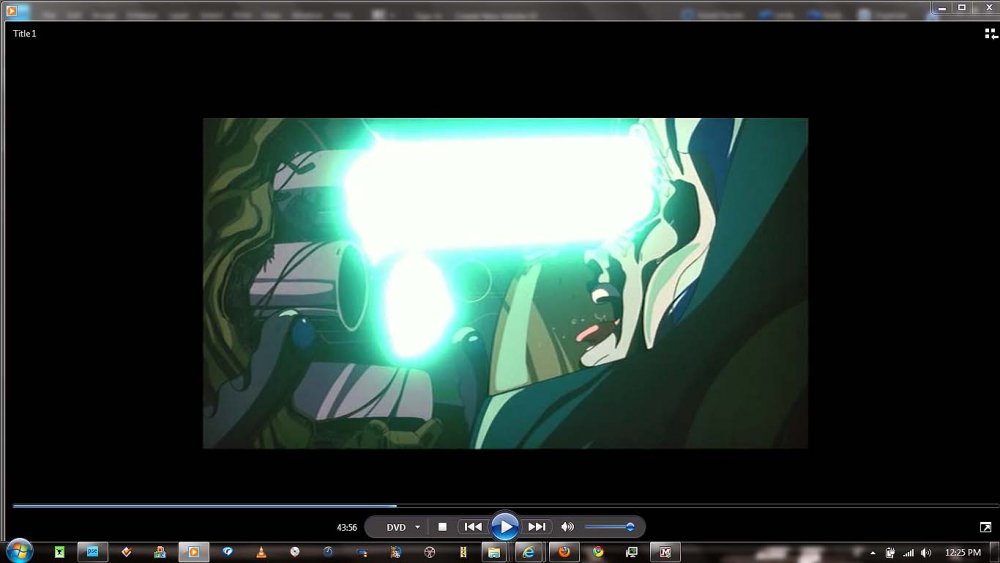This screenshot has height=563, width=1000.
Task: Stop the DVD playback
Action: click(442, 527)
